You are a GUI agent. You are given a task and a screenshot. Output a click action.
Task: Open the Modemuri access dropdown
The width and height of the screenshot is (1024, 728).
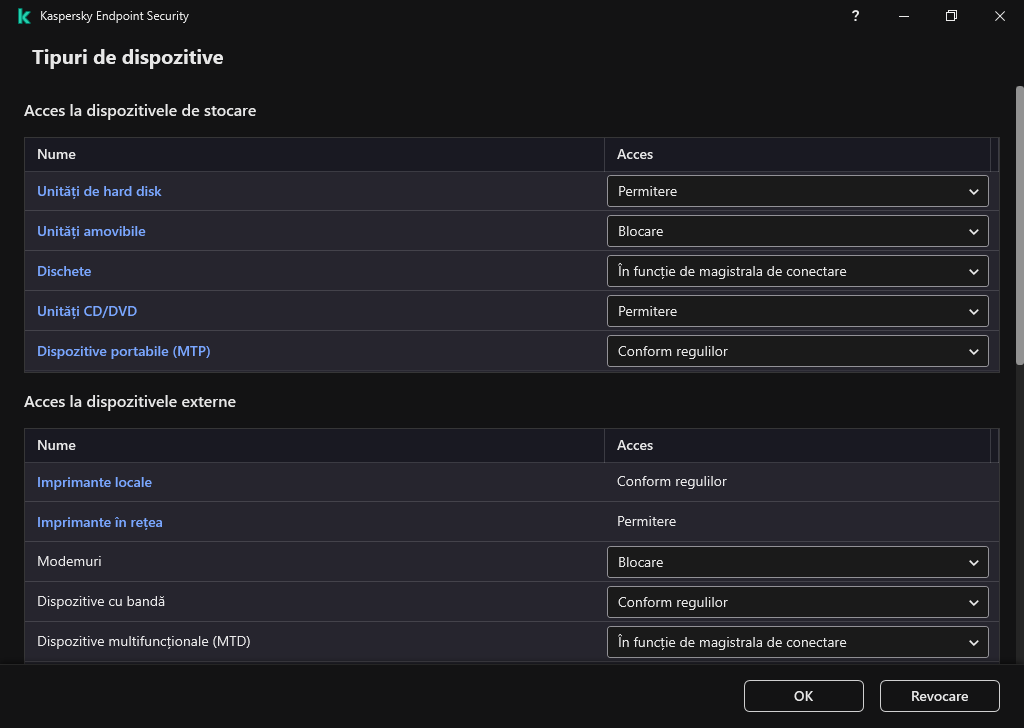pyautogui.click(x=797, y=562)
